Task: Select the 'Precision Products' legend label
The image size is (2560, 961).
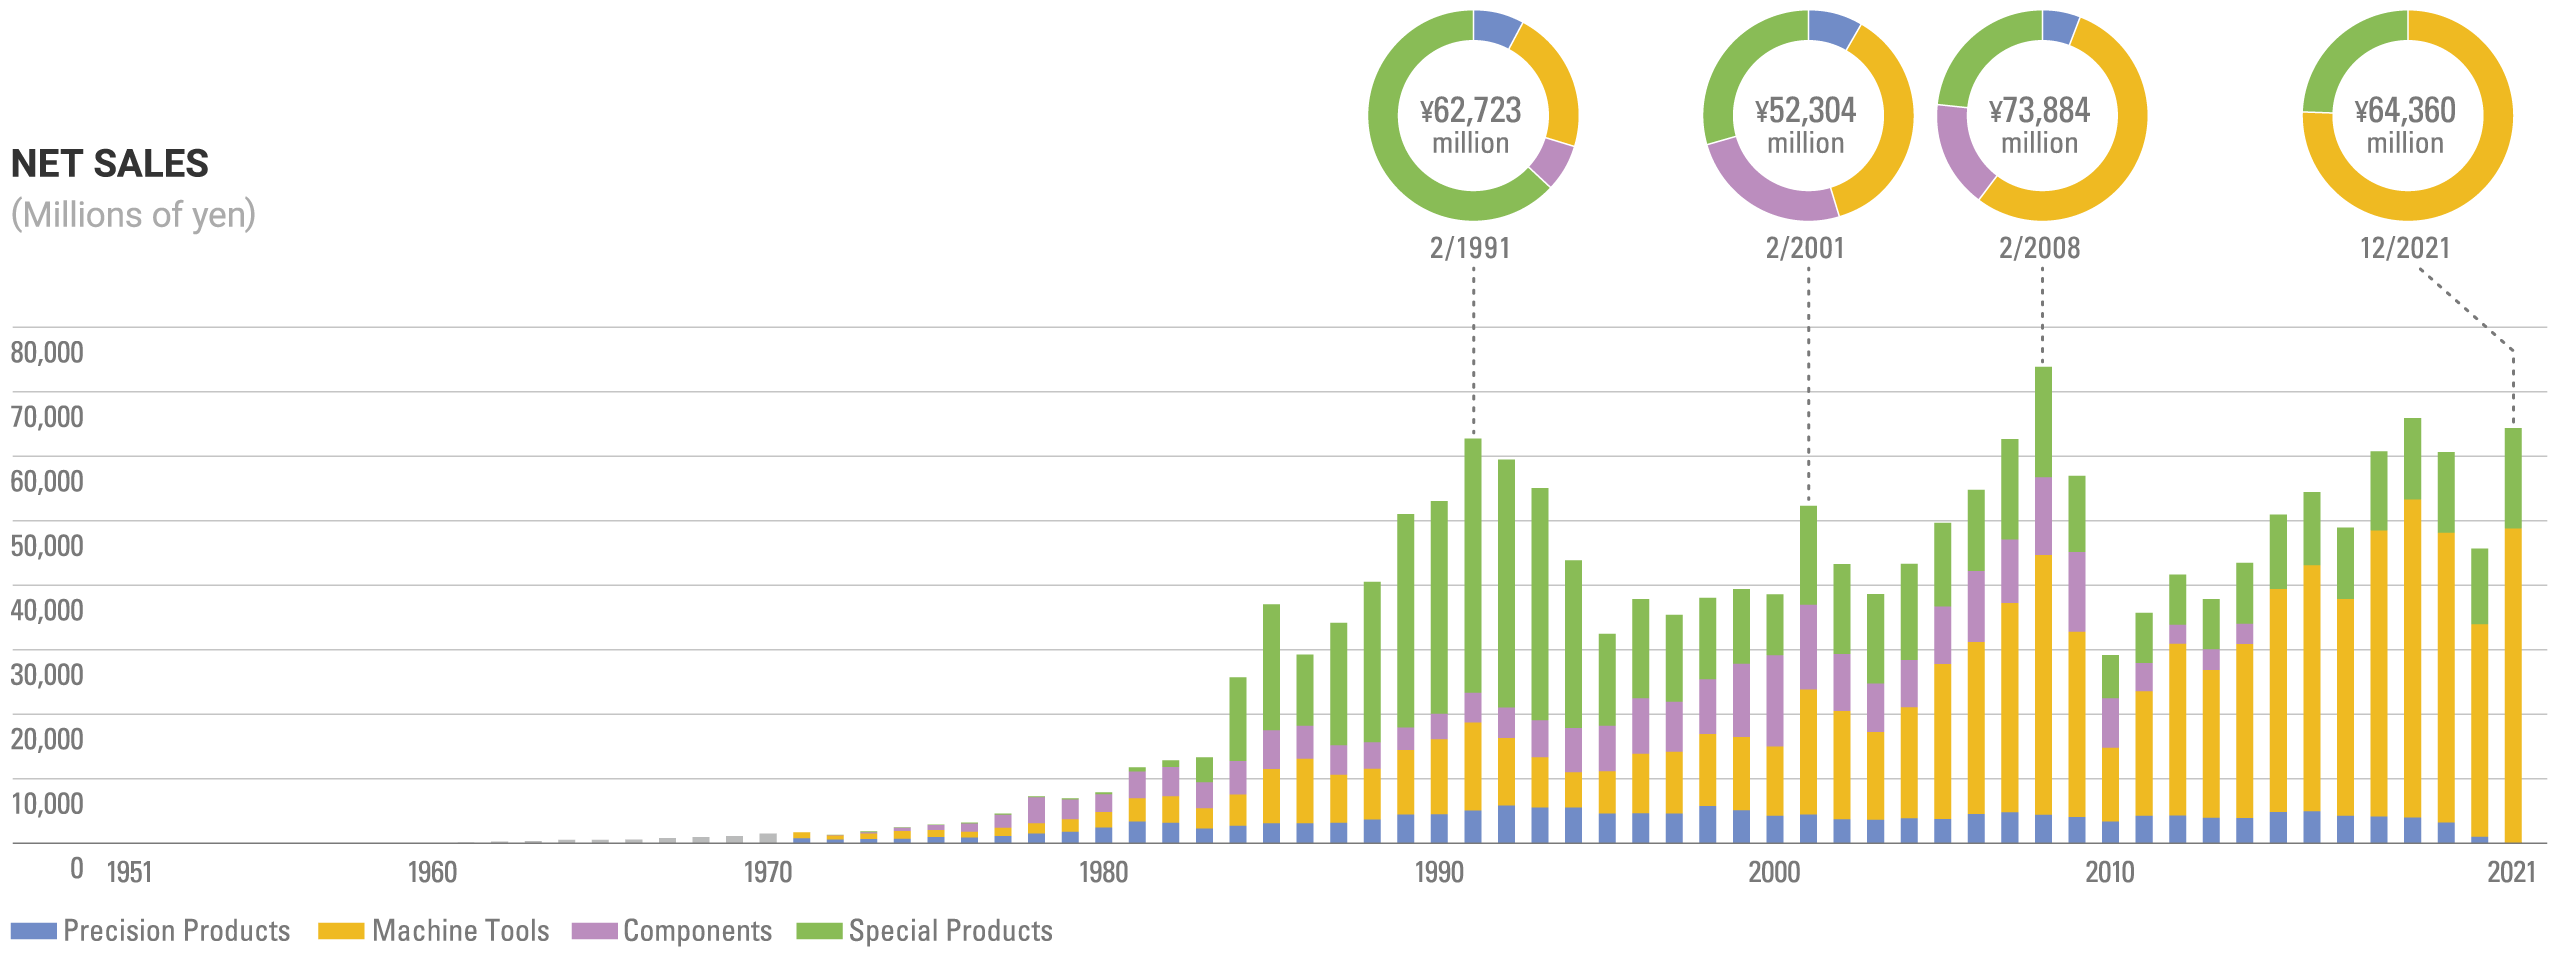Action: click(x=177, y=931)
